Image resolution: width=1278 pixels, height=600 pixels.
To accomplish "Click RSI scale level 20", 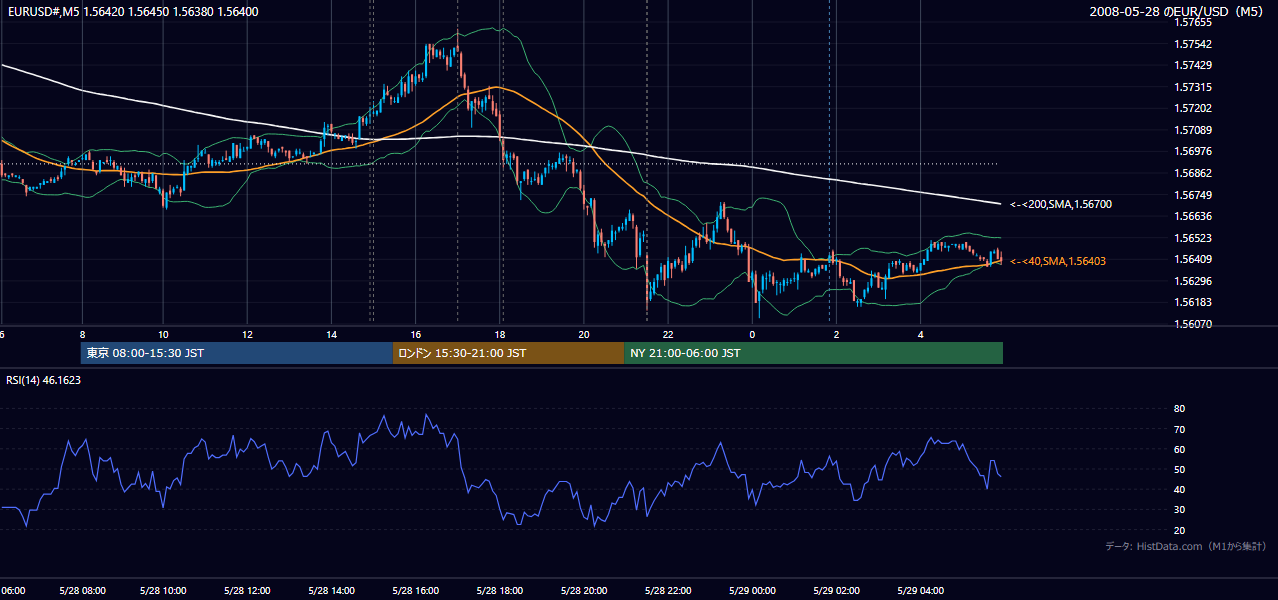I will pos(1179,530).
